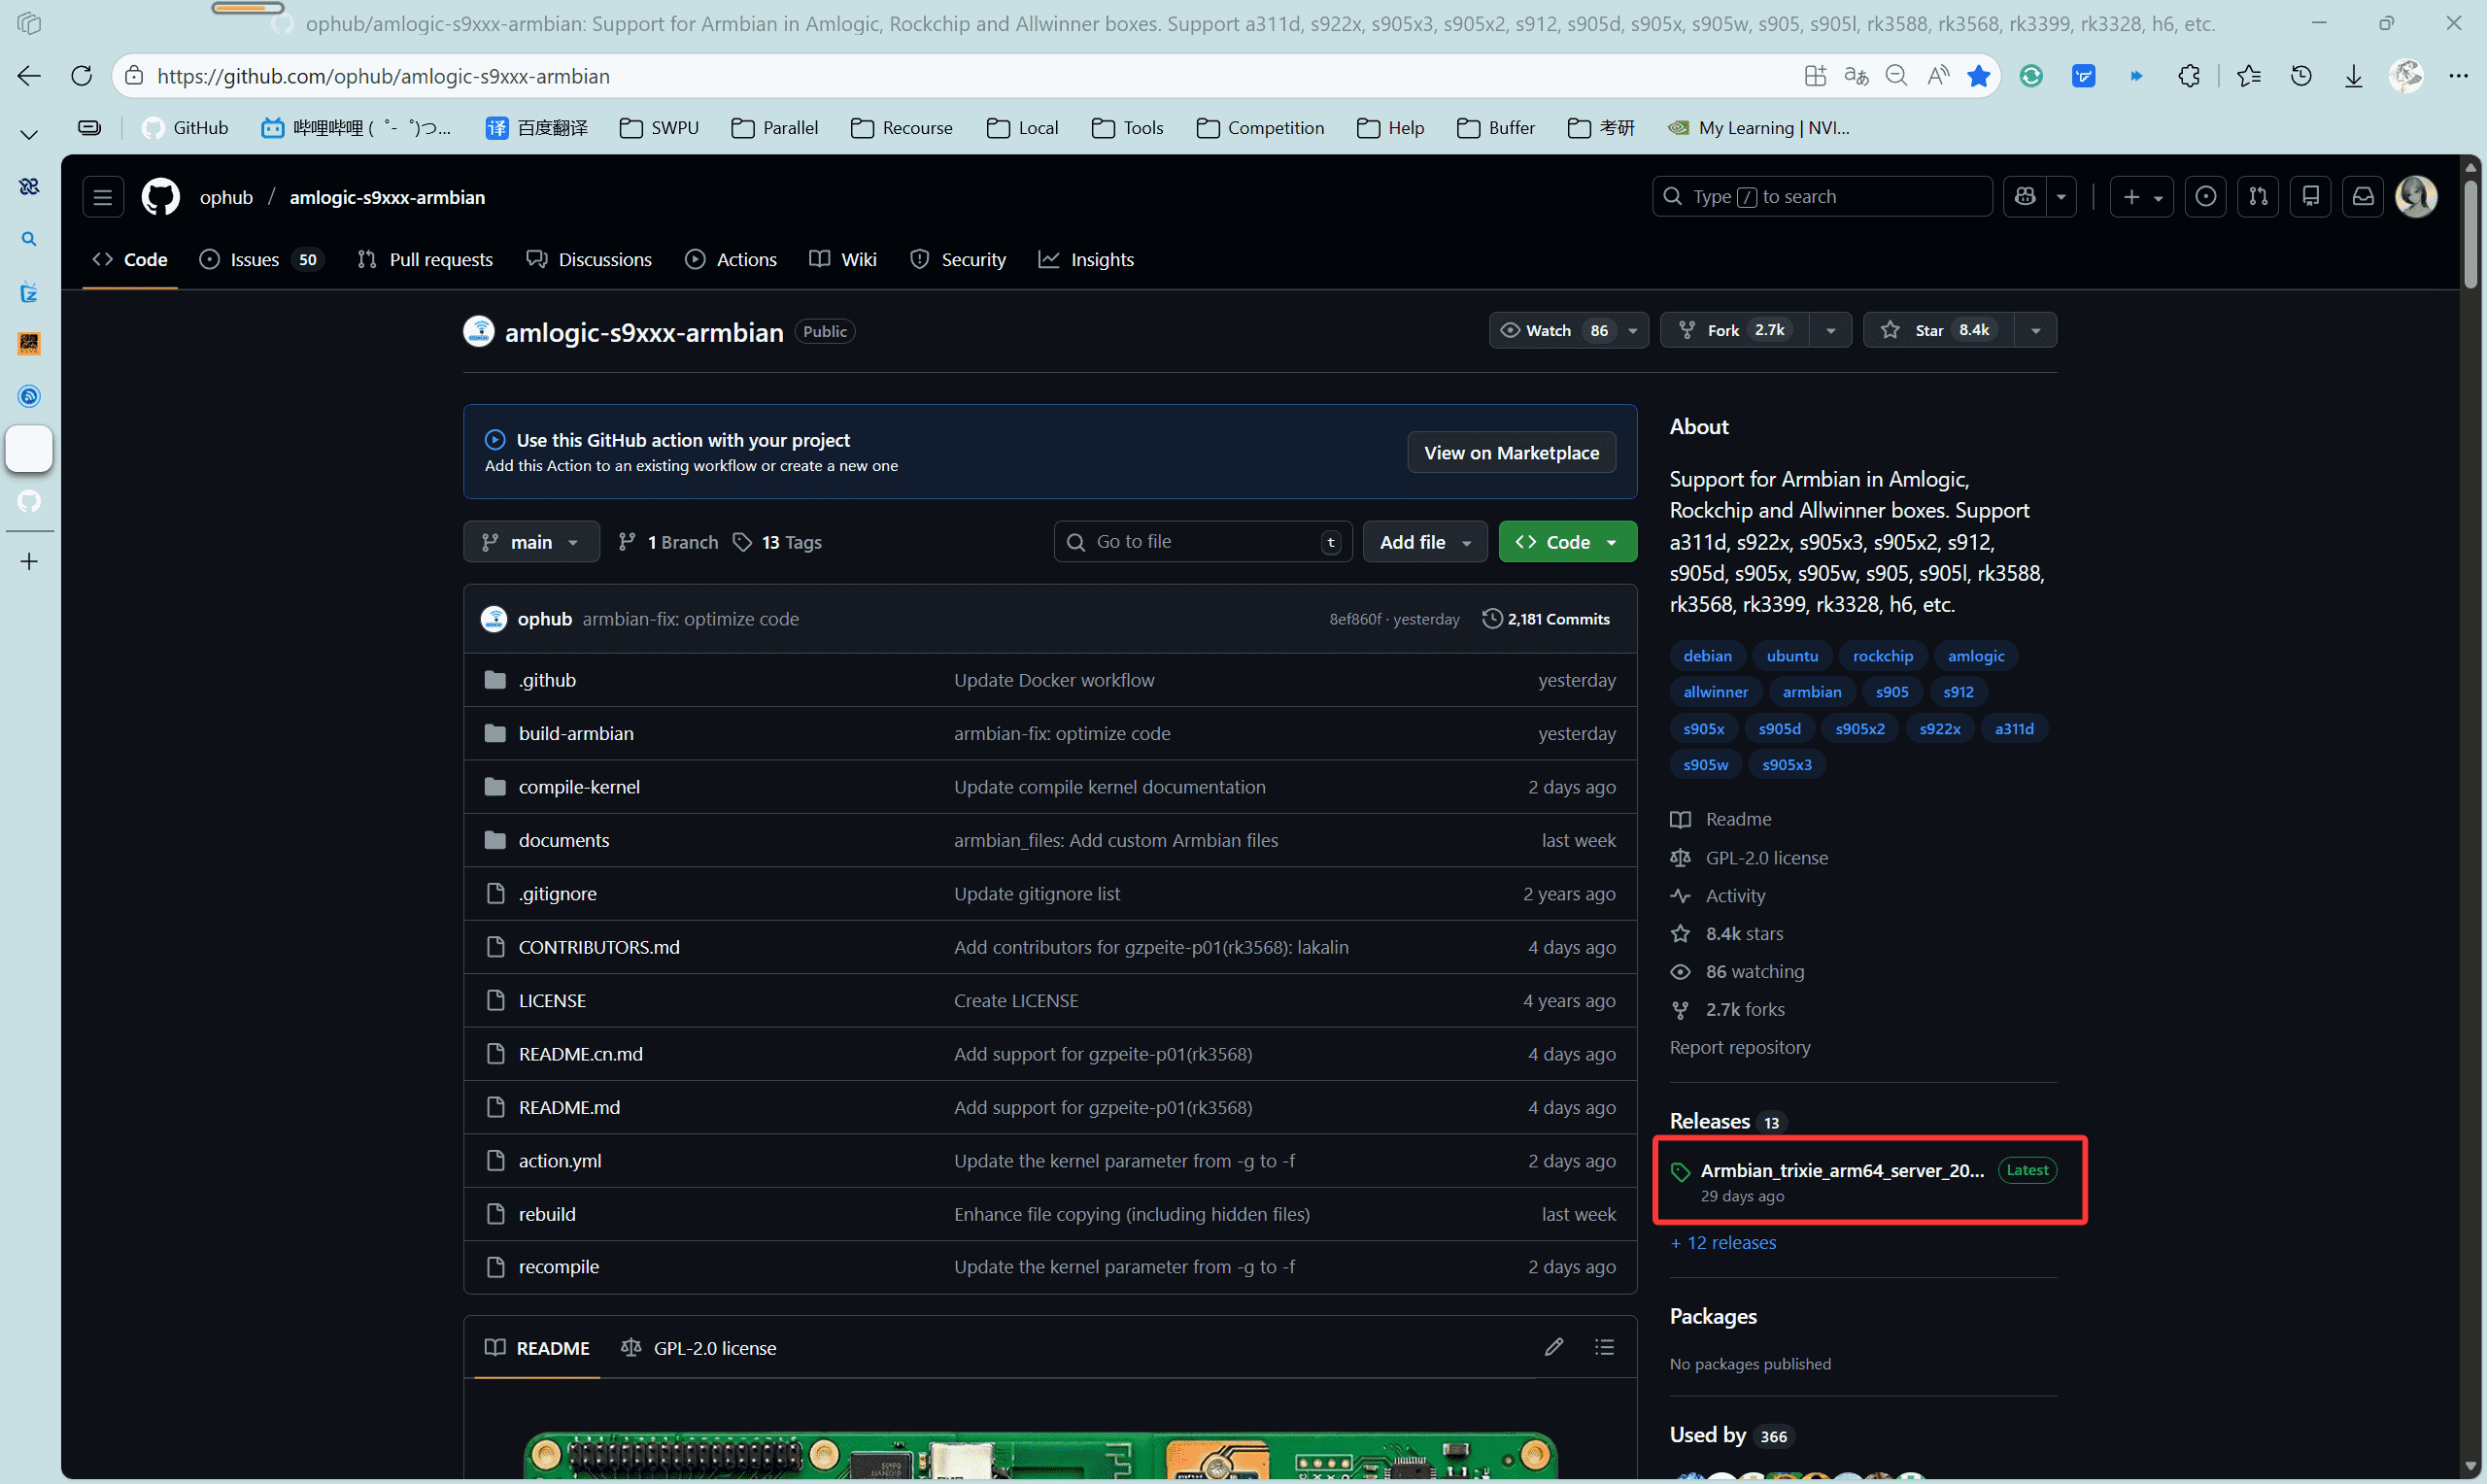Image resolution: width=2487 pixels, height=1484 pixels.
Task: Switch to the Issues tab
Action: (256, 259)
